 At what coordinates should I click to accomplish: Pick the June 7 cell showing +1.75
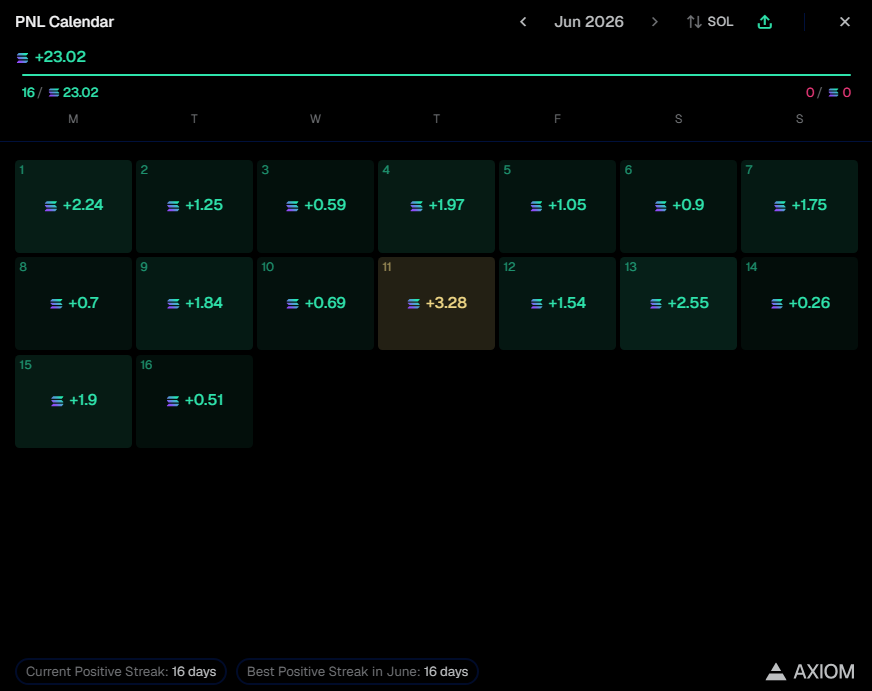799,206
